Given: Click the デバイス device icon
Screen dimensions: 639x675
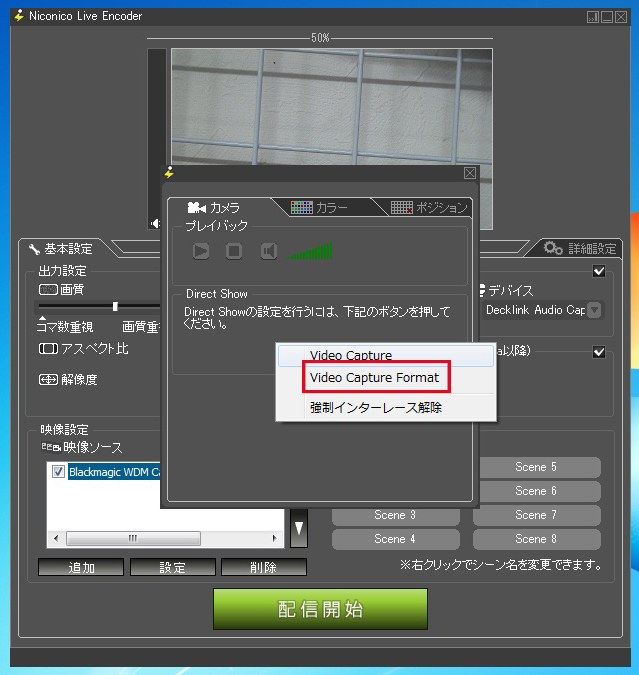Looking at the screenshot, I should [483, 291].
